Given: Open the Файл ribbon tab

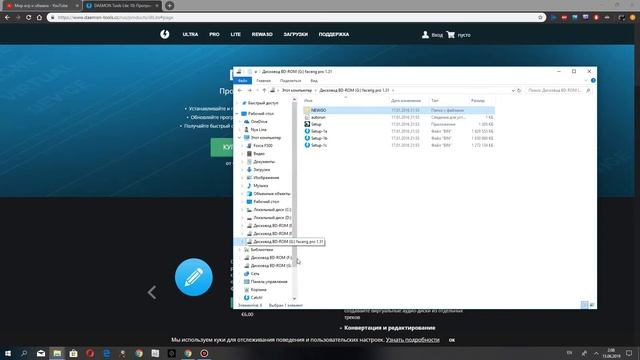Looking at the screenshot, I should click(x=242, y=81).
